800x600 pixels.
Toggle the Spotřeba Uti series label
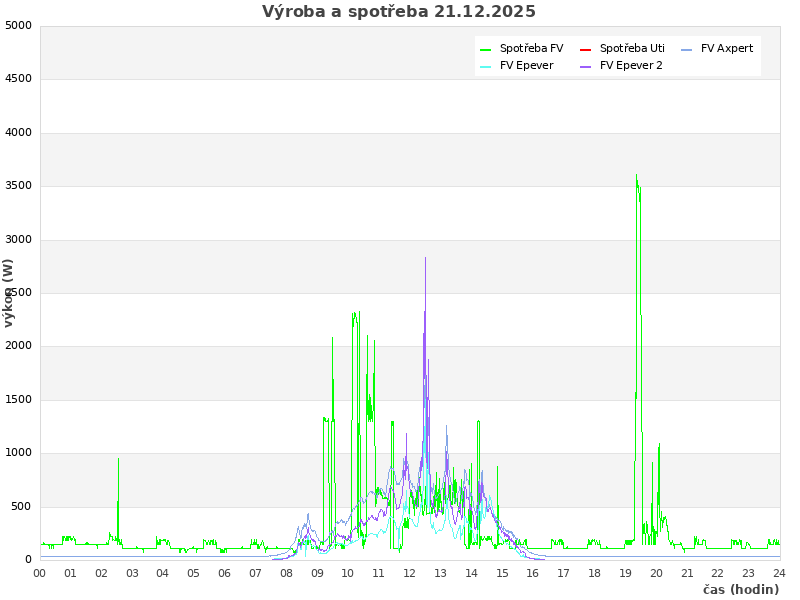632,49
